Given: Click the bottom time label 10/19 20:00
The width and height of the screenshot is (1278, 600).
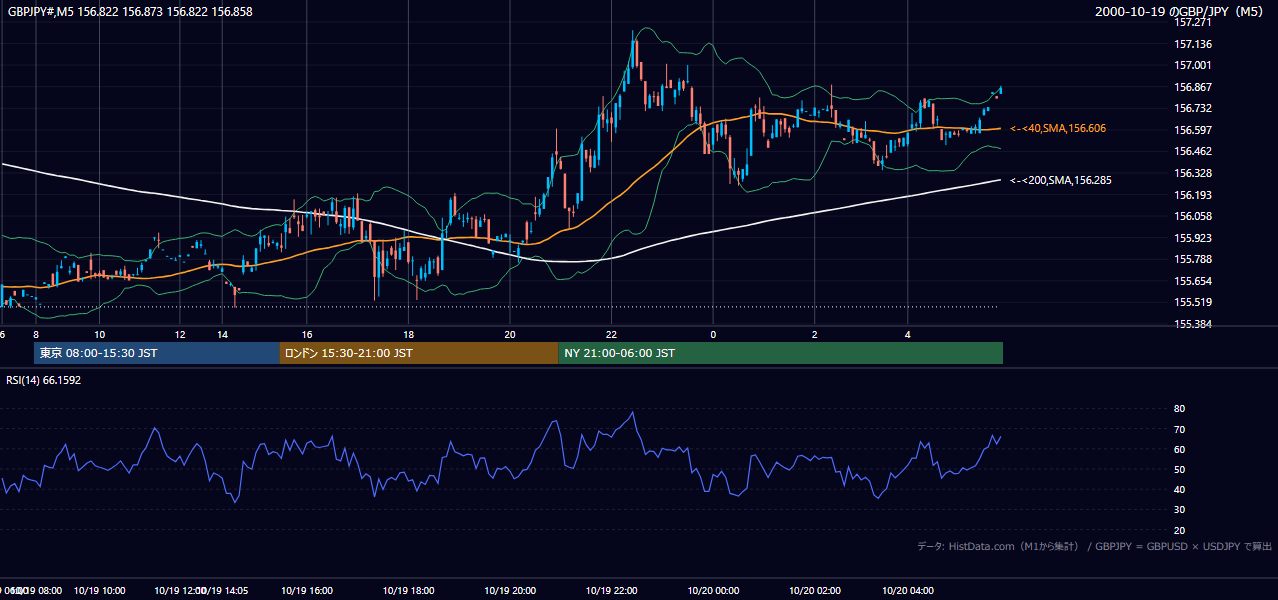Looking at the screenshot, I should coord(510,590).
